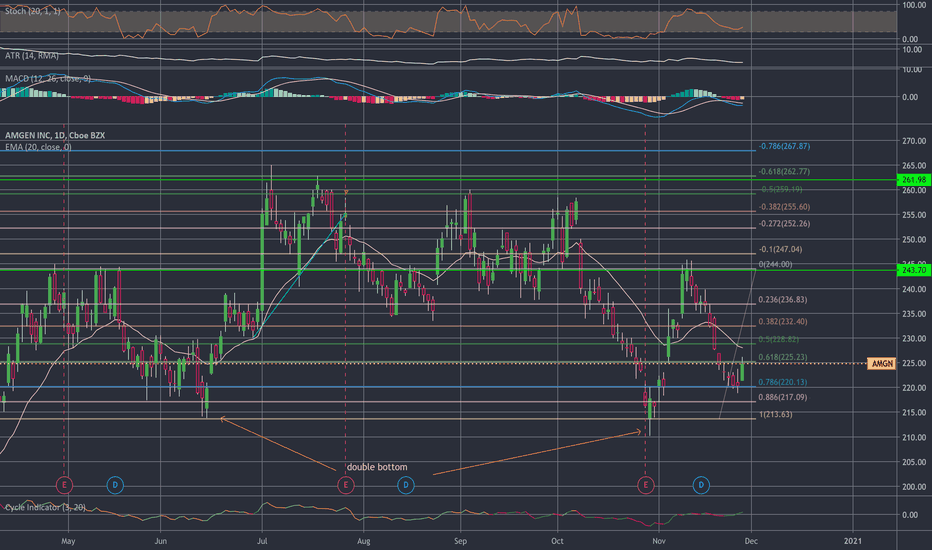
Task: Select the ATR (14, RMA) indicator label
Action: [x=32, y=55]
